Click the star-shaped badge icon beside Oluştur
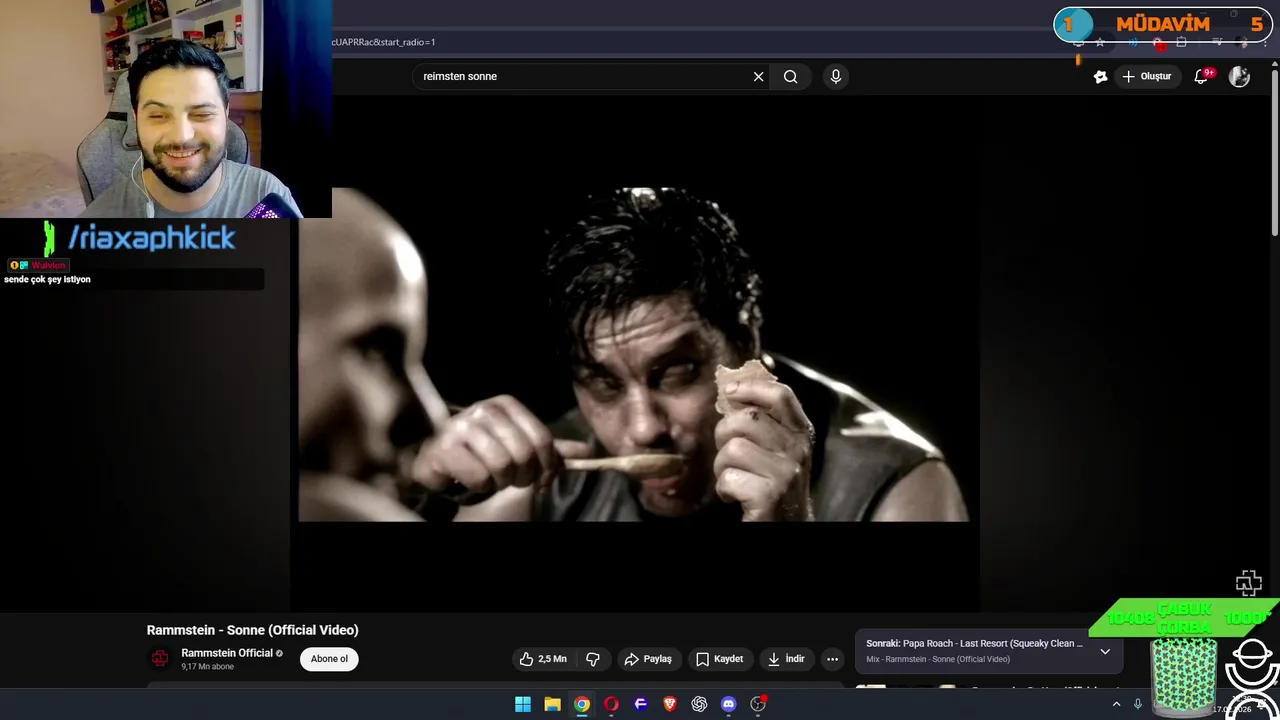Screen dimensions: 1280x720 [1100, 77]
